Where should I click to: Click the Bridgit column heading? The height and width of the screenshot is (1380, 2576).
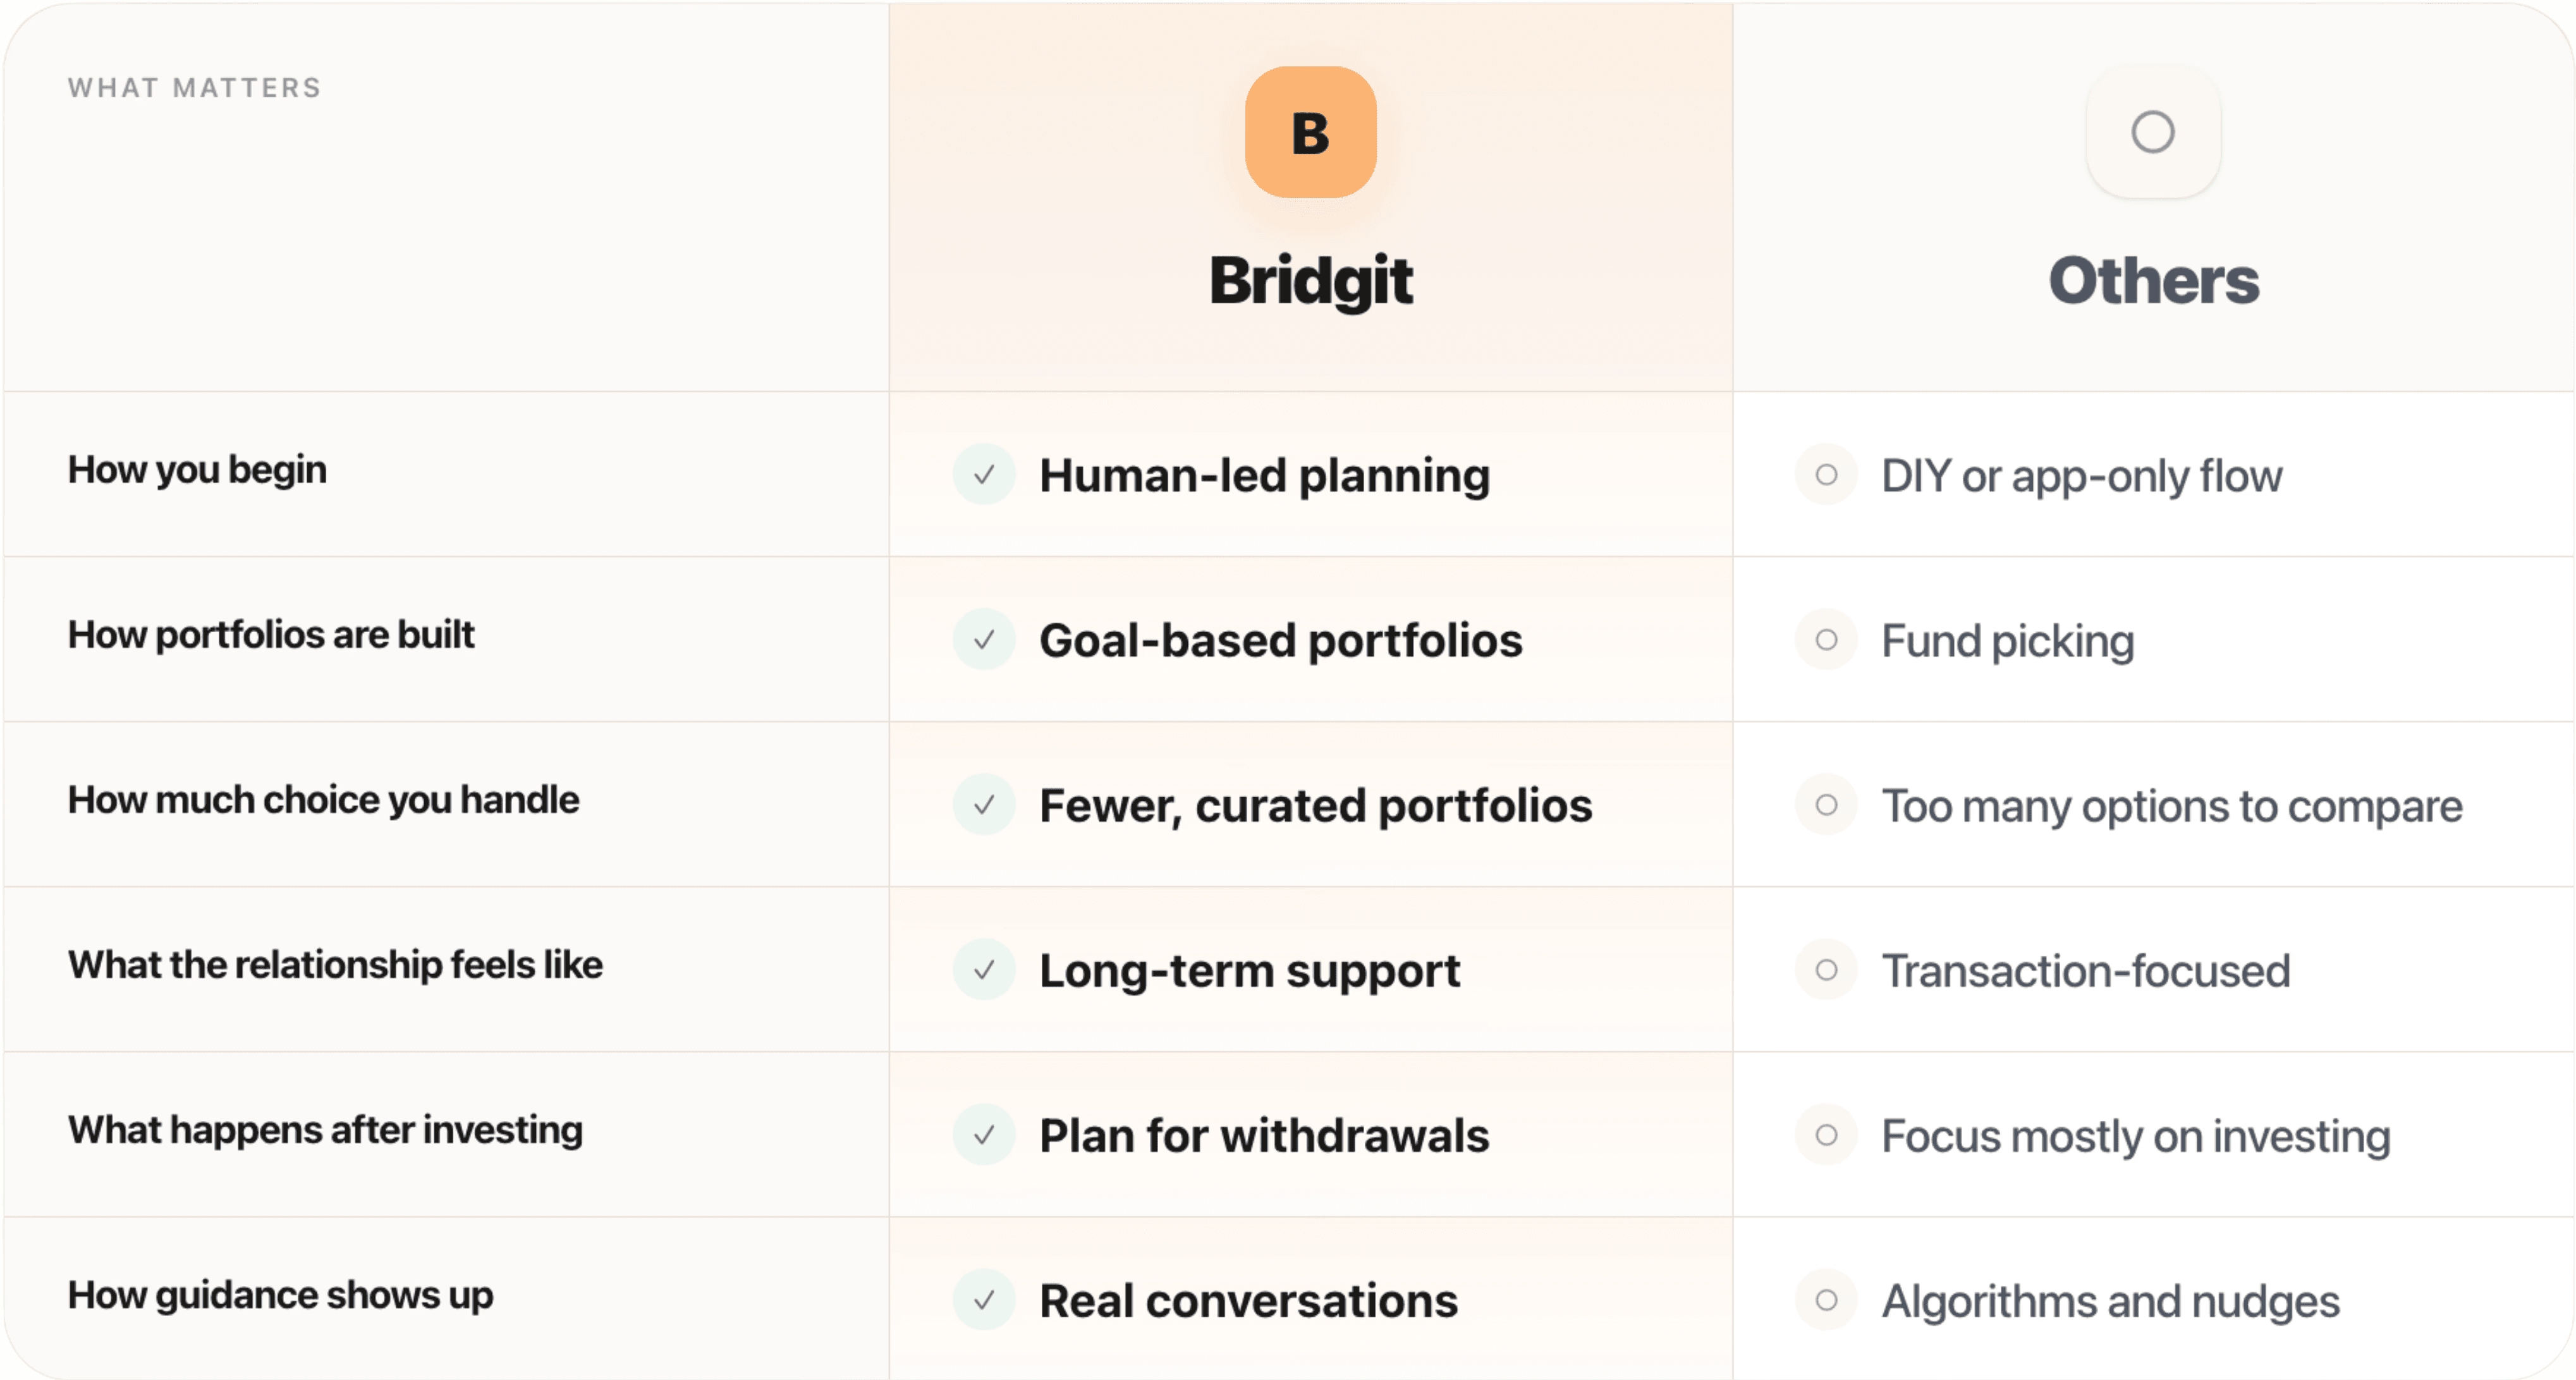pyautogui.click(x=1310, y=280)
